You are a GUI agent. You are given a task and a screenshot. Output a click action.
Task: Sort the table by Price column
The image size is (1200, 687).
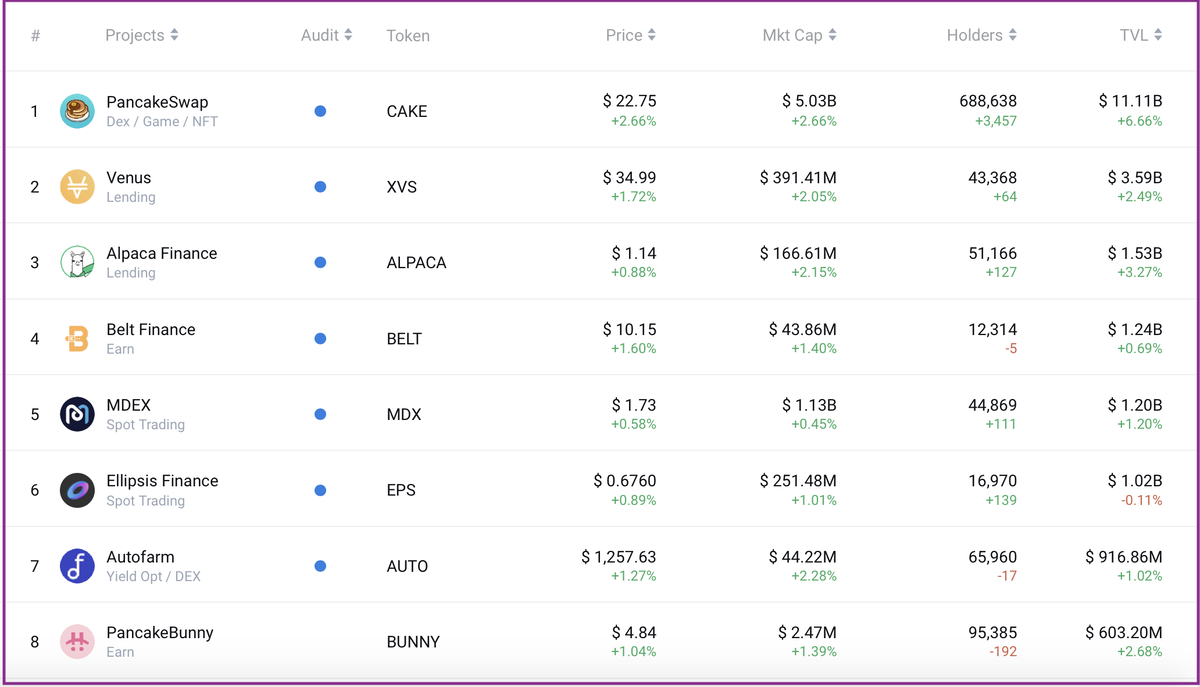[x=631, y=35]
